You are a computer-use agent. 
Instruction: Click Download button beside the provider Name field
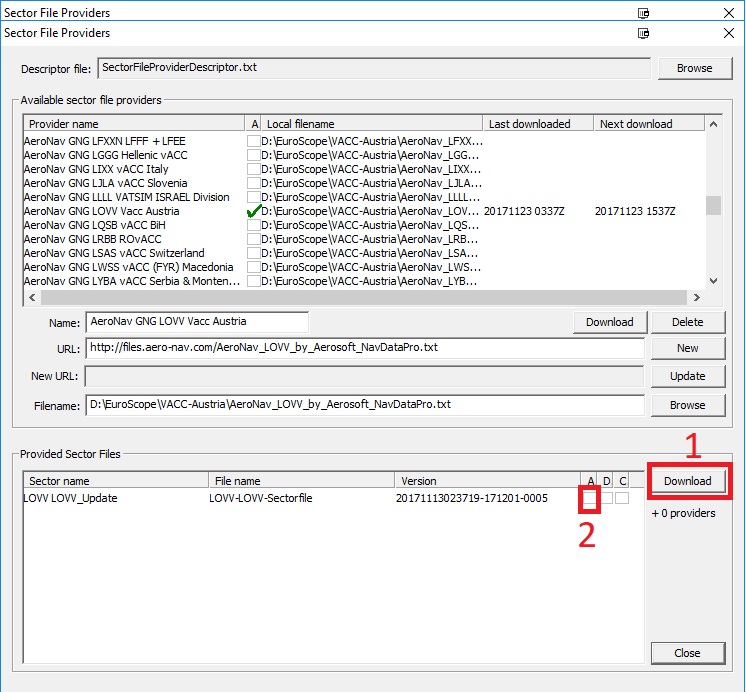[x=609, y=322]
